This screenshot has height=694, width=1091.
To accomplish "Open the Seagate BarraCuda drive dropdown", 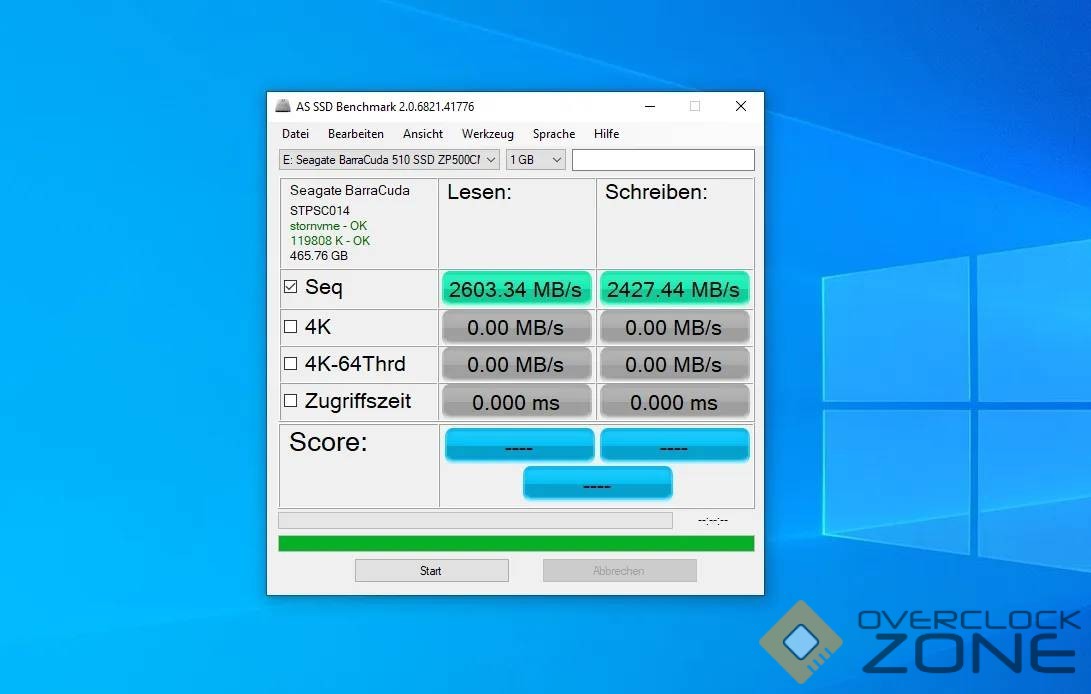I will click(x=389, y=160).
